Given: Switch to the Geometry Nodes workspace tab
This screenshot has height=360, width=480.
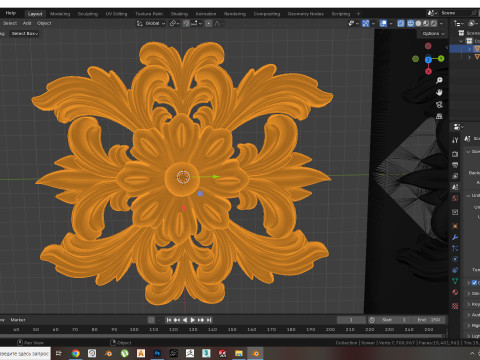Looking at the screenshot, I should click(x=306, y=14).
